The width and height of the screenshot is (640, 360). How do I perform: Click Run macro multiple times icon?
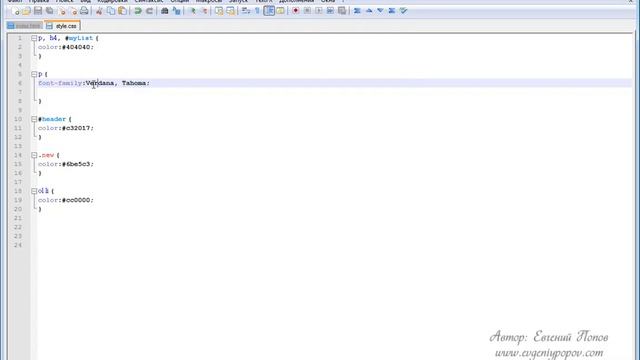330,11
